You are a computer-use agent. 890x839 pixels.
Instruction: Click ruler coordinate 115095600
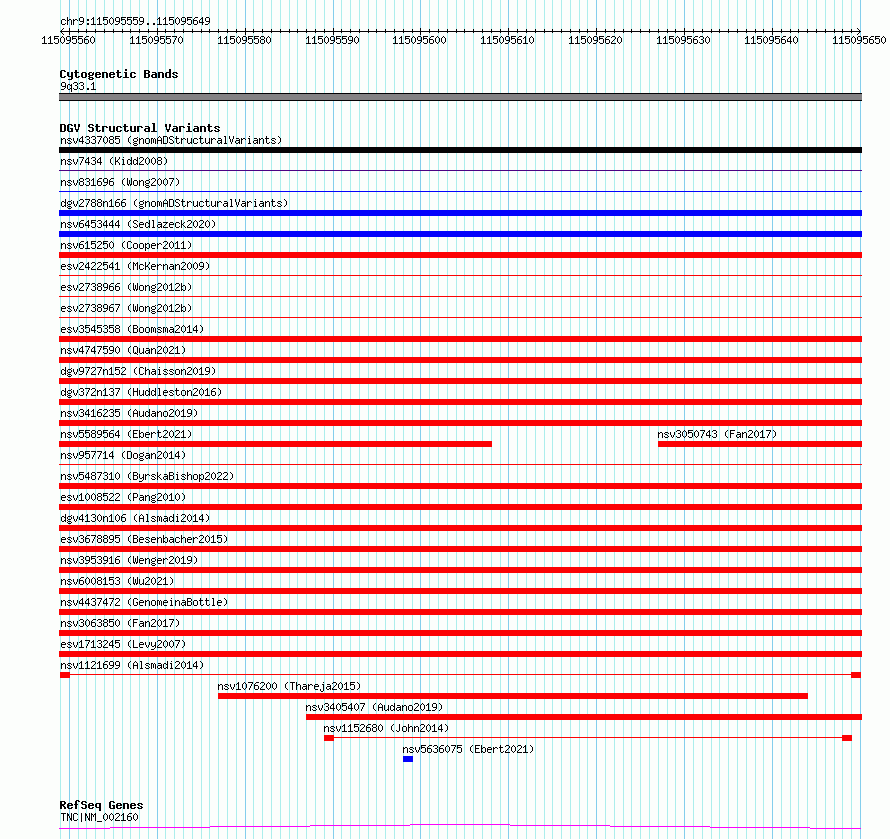click(x=419, y=40)
